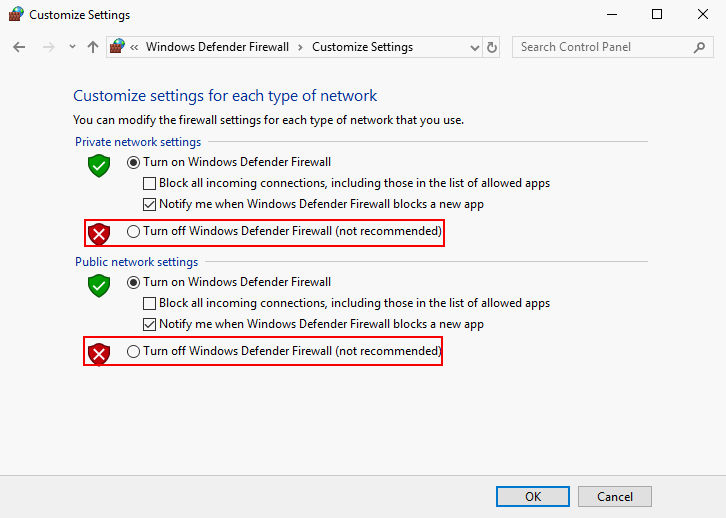Minimize the Customize Settings window
The image size is (726, 518).
[612, 14]
